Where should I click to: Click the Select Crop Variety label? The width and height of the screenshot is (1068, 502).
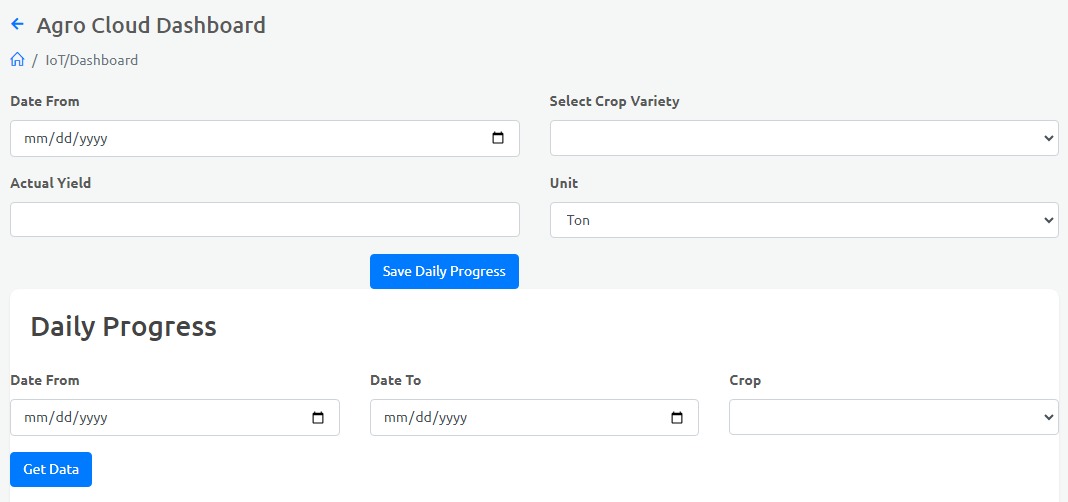coord(614,101)
